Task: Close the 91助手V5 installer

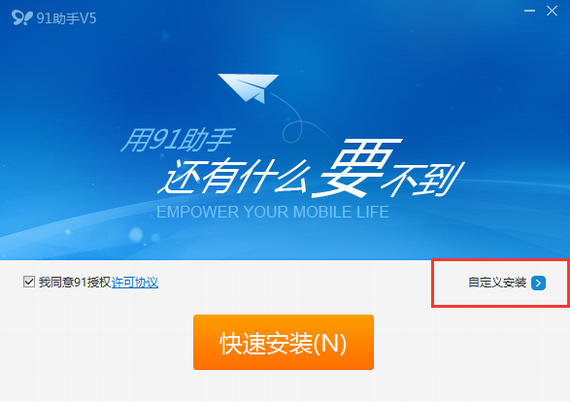Action: point(552,11)
